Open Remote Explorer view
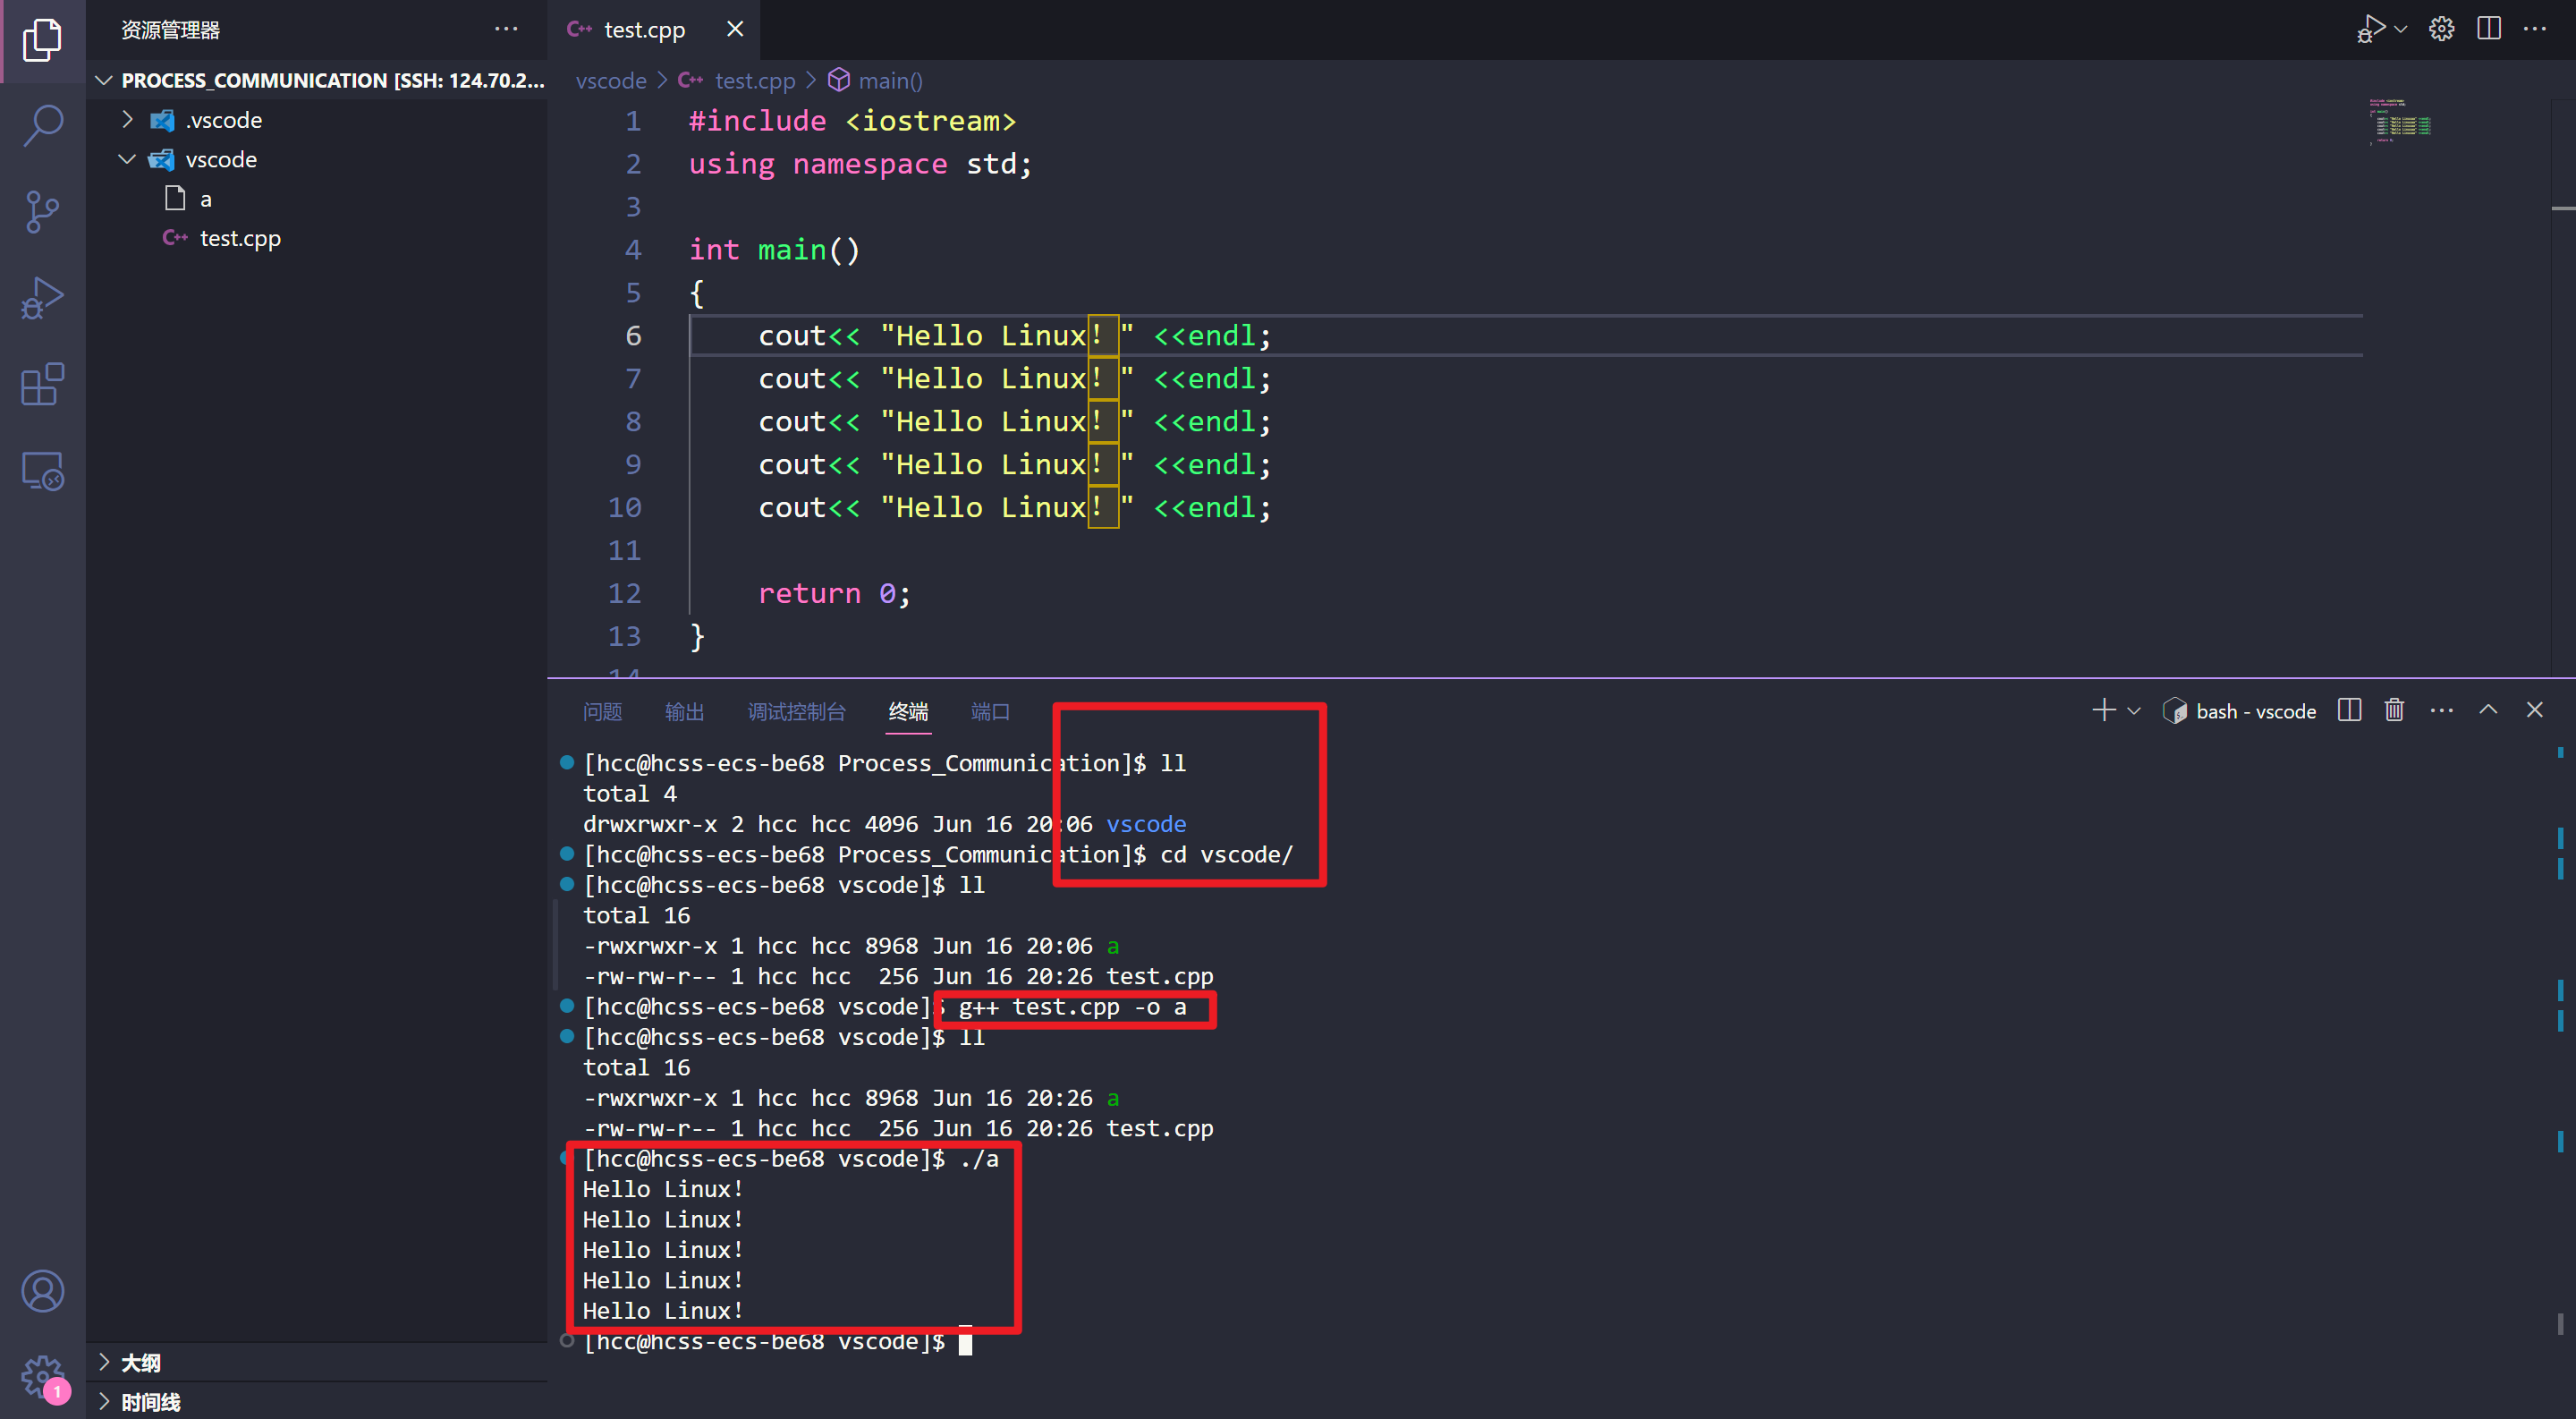This screenshot has width=2576, height=1419. 42,470
